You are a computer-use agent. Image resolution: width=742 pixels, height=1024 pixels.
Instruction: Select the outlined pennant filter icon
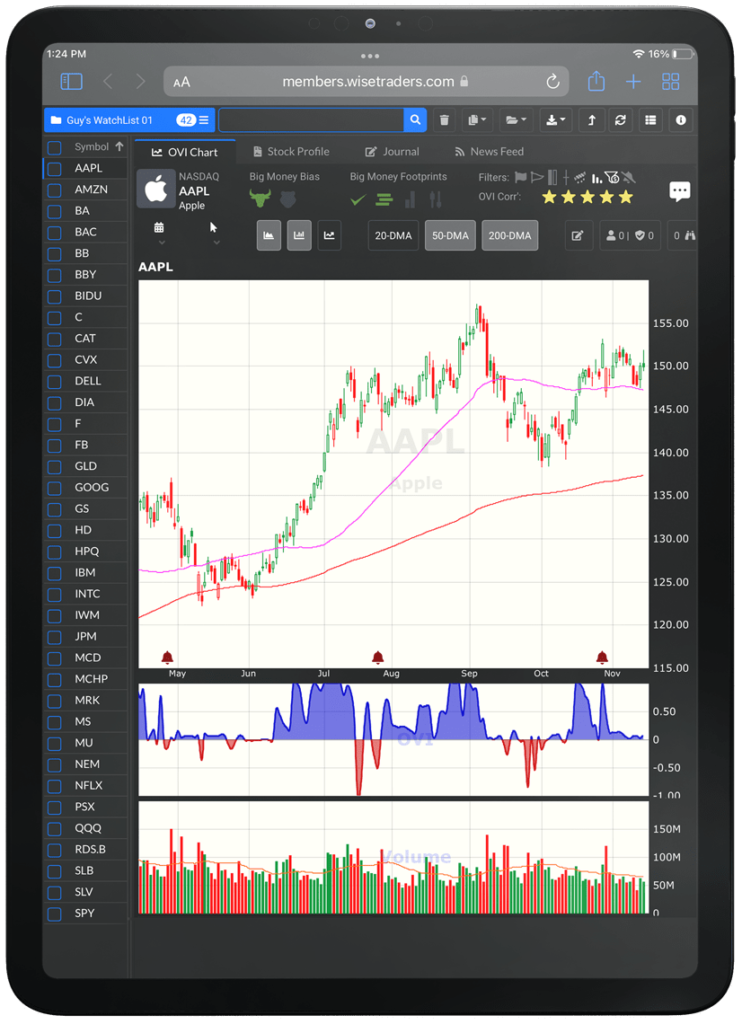pos(537,177)
